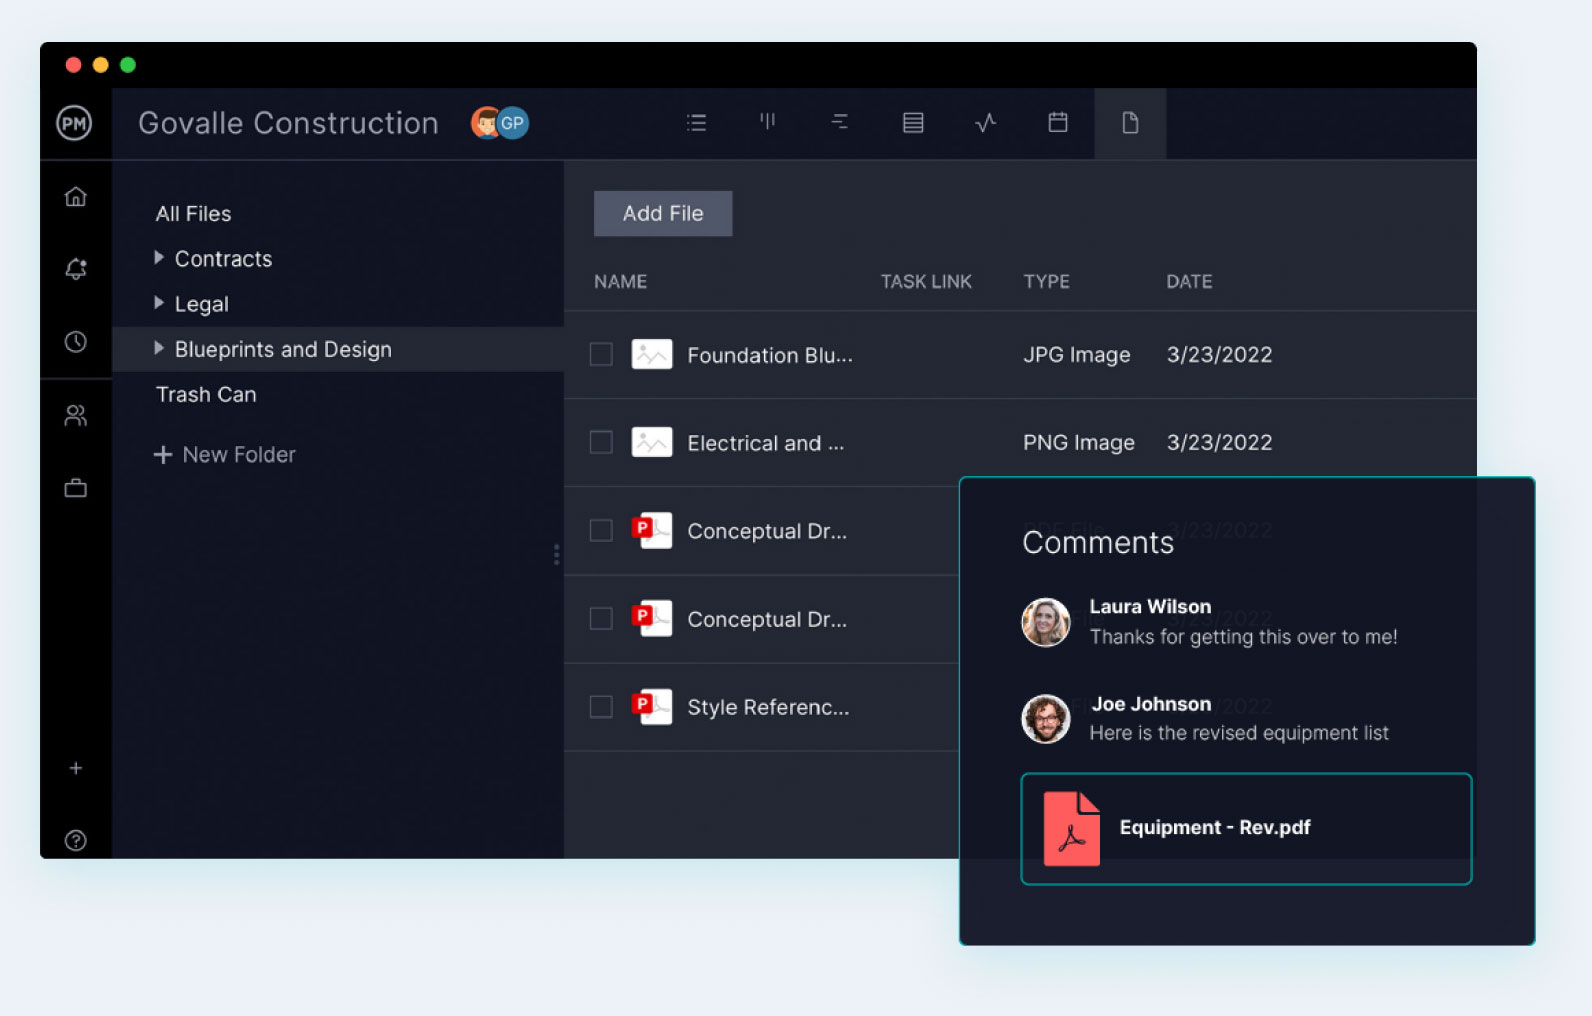
Task: Select the Electrical and ... file checkbox
Action: pyautogui.click(x=601, y=443)
